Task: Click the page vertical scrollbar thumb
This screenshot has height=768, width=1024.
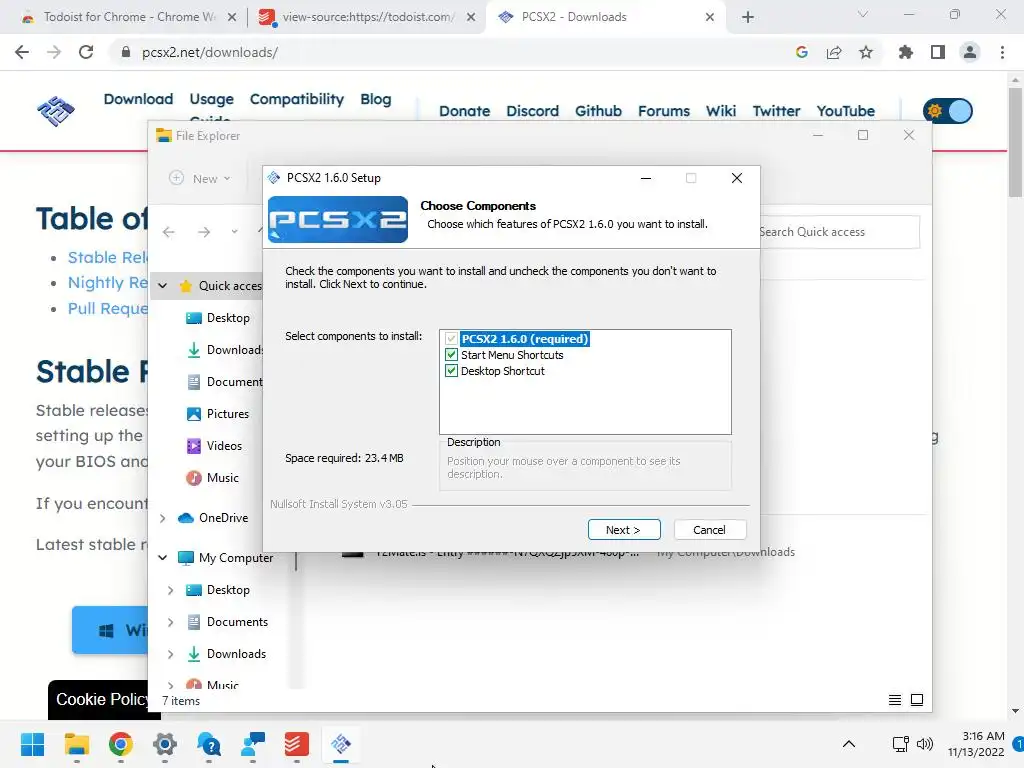Action: [1015, 141]
